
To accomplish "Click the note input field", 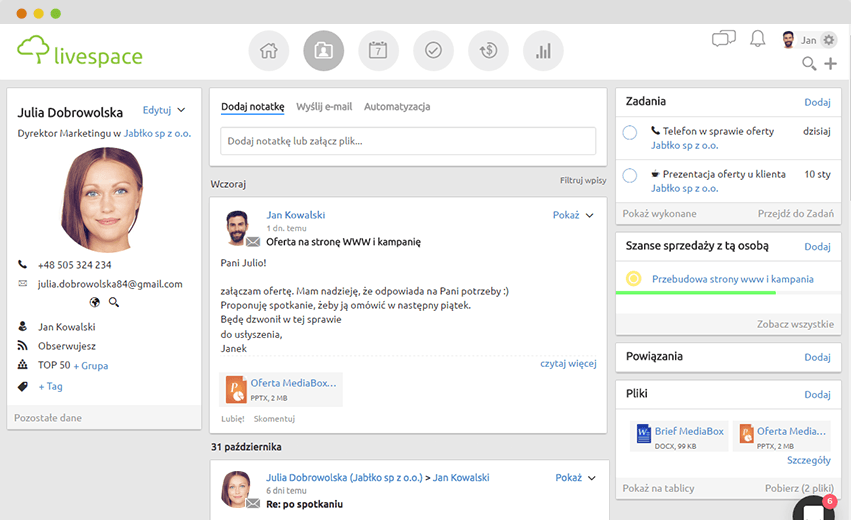I will (408, 141).
